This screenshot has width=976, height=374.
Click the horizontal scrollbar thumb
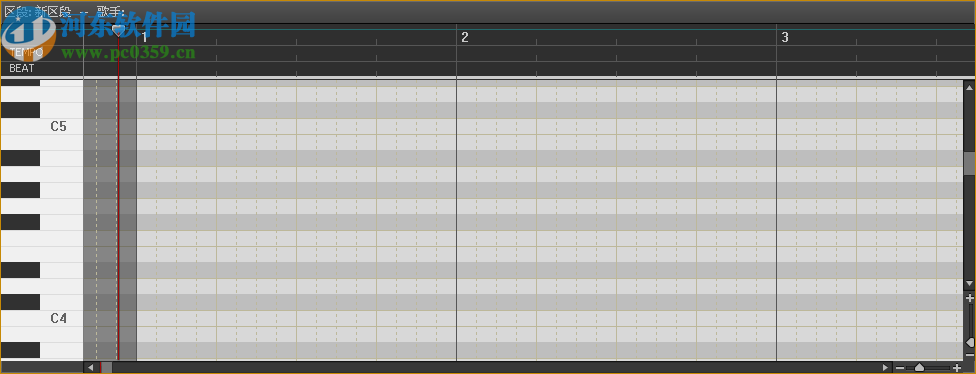pyautogui.click(x=106, y=368)
